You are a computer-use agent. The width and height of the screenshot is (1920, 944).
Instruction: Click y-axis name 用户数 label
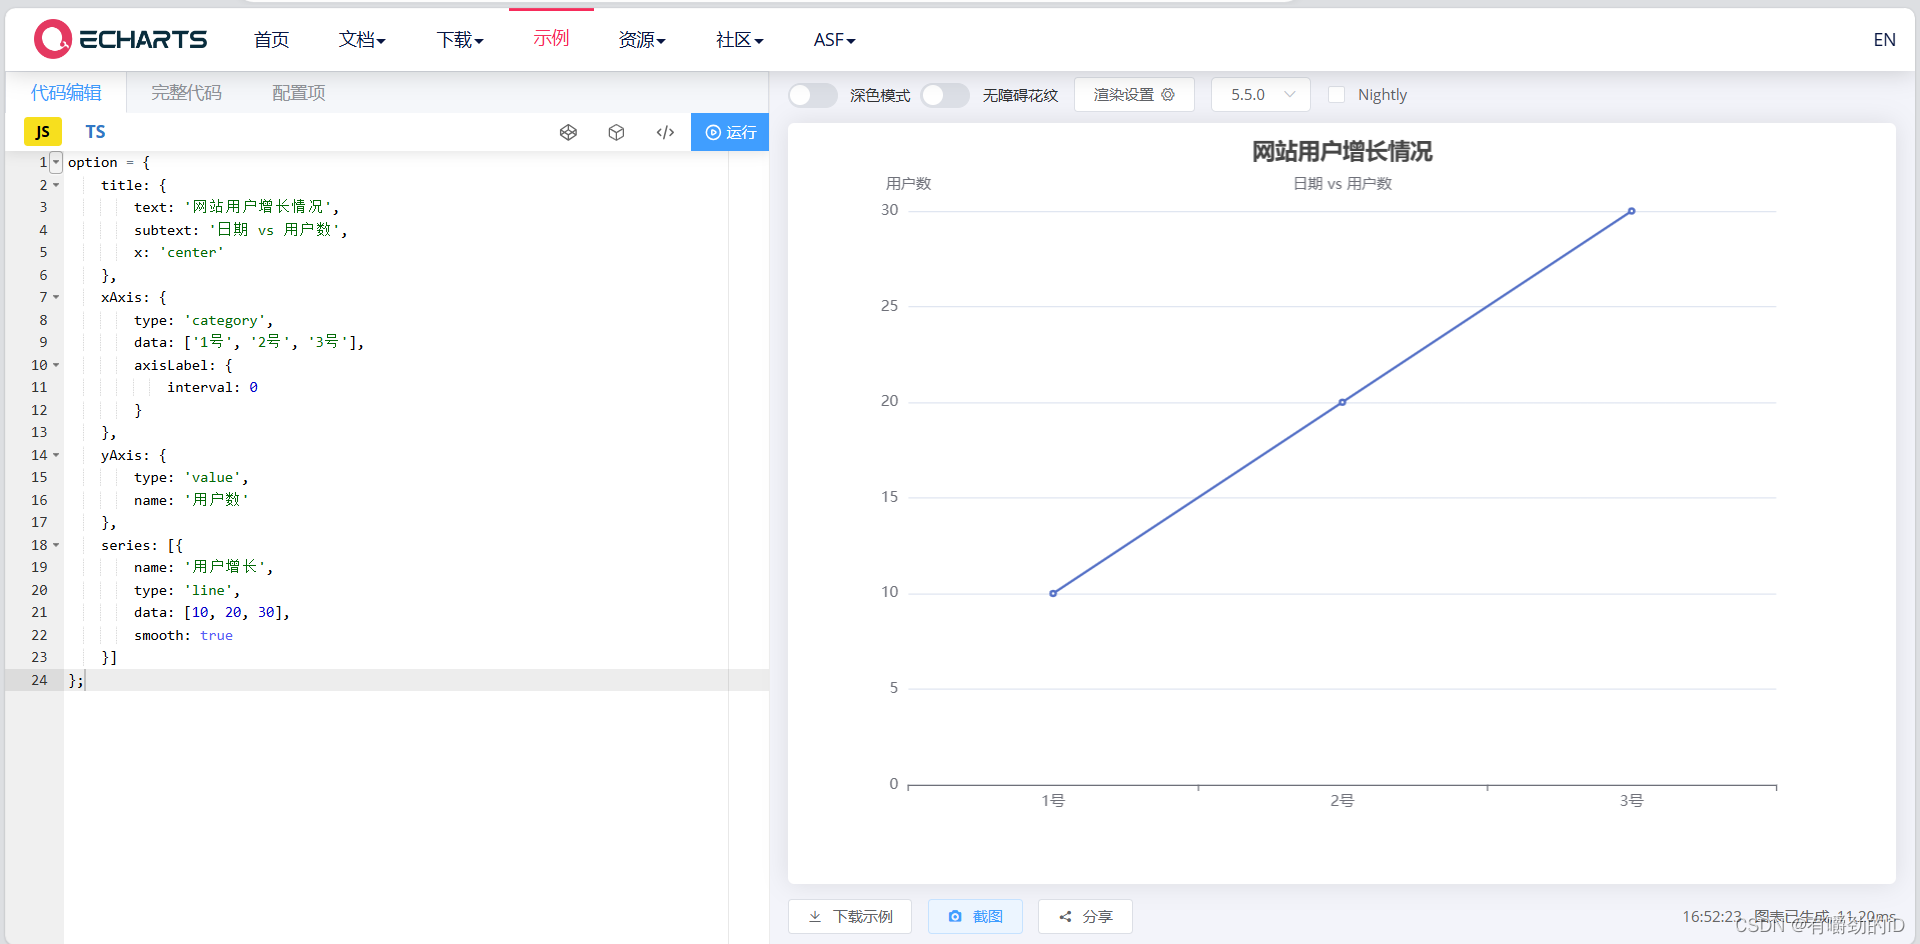pos(908,183)
